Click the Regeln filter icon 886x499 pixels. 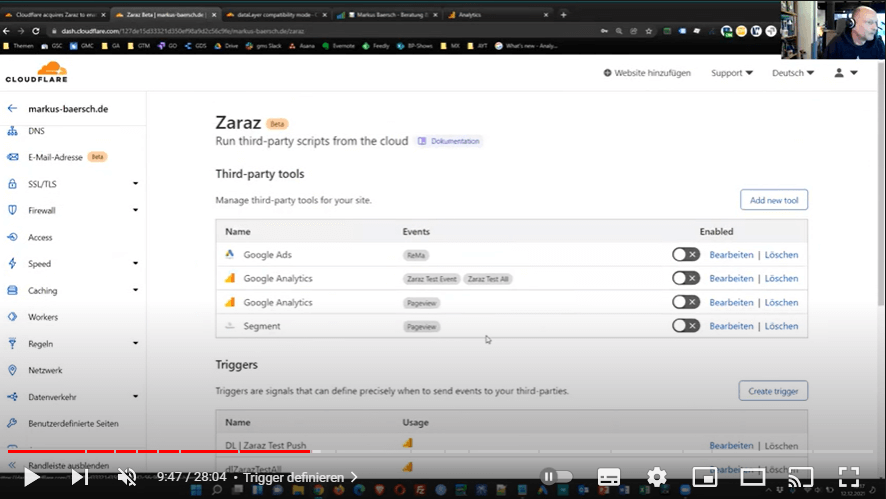click(x=12, y=344)
